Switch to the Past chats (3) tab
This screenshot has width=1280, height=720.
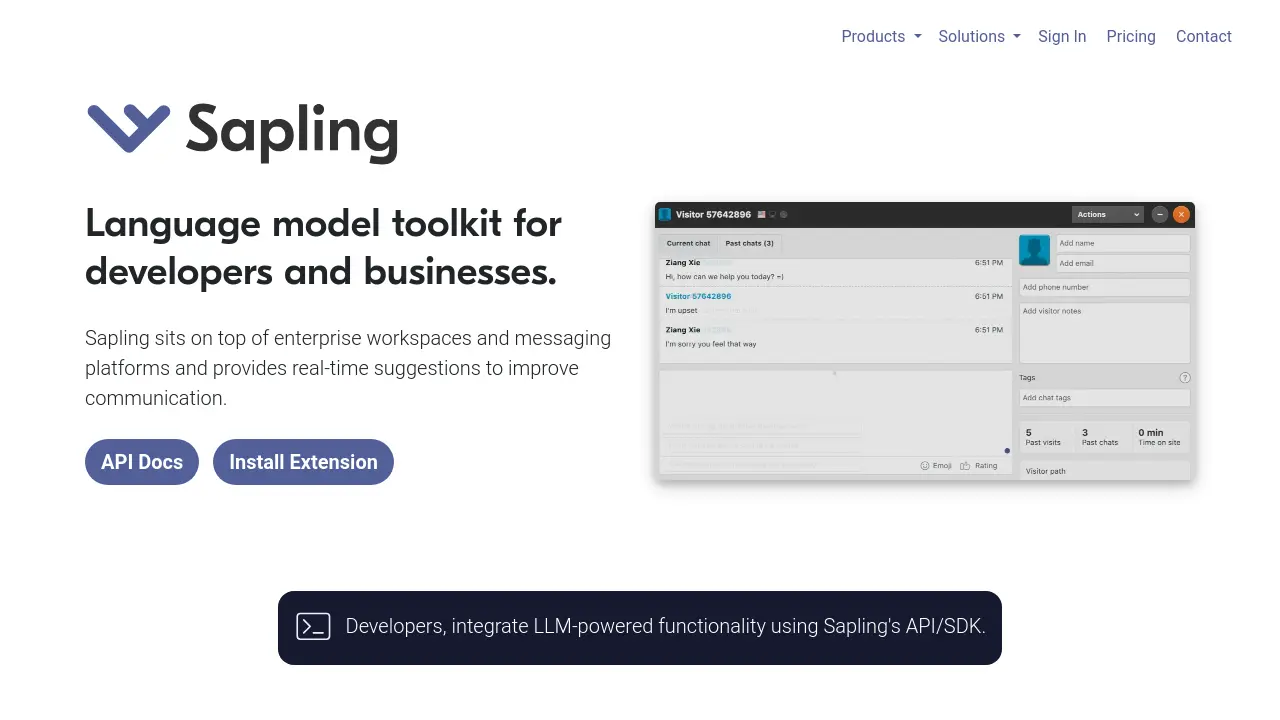(x=749, y=243)
